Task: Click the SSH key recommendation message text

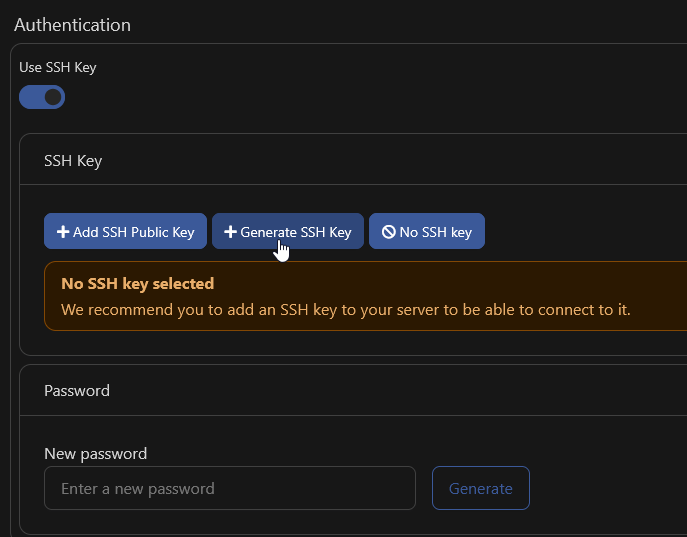Action: 345,310
